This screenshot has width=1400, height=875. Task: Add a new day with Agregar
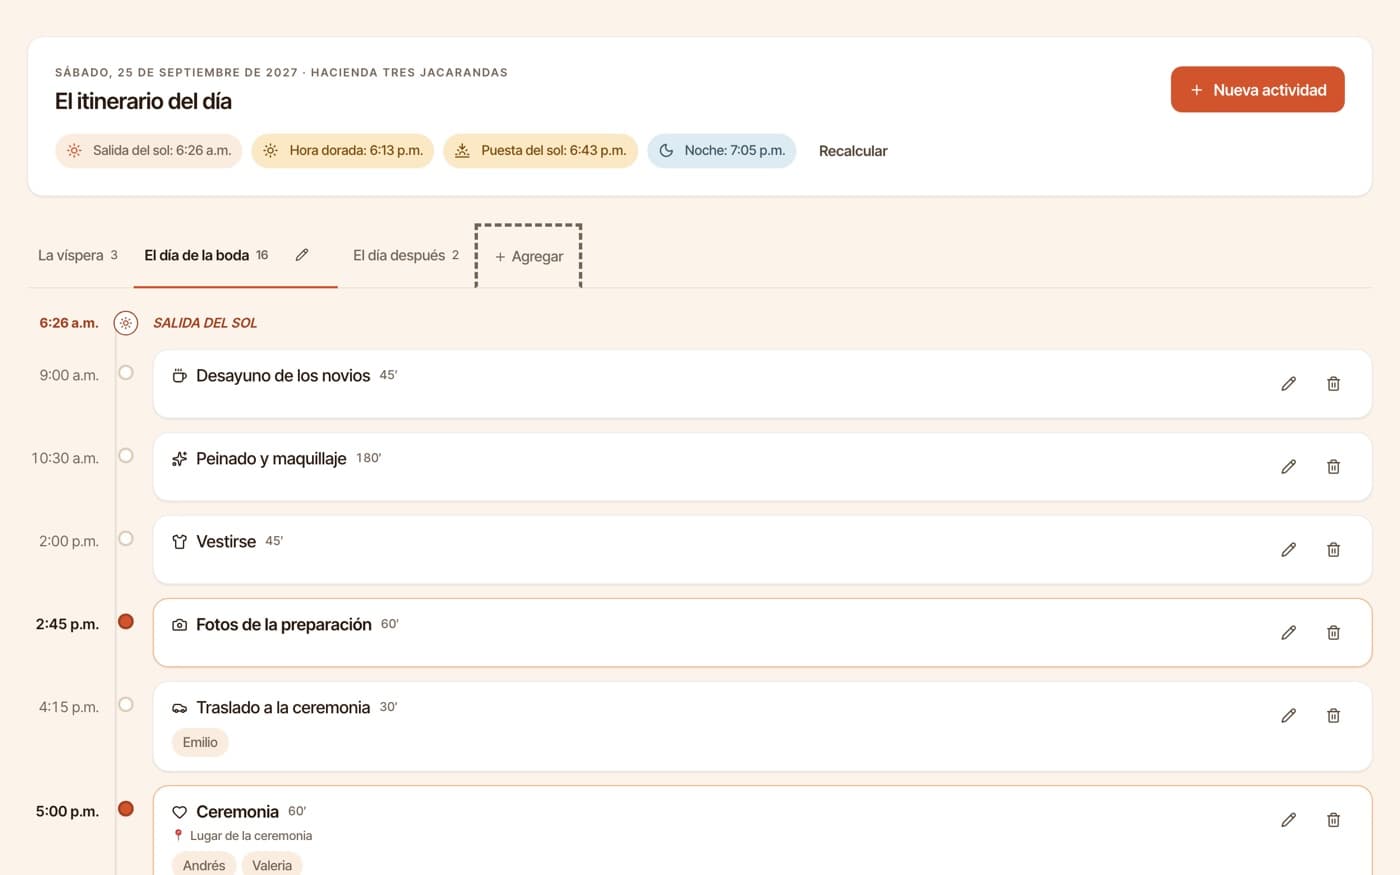(529, 257)
